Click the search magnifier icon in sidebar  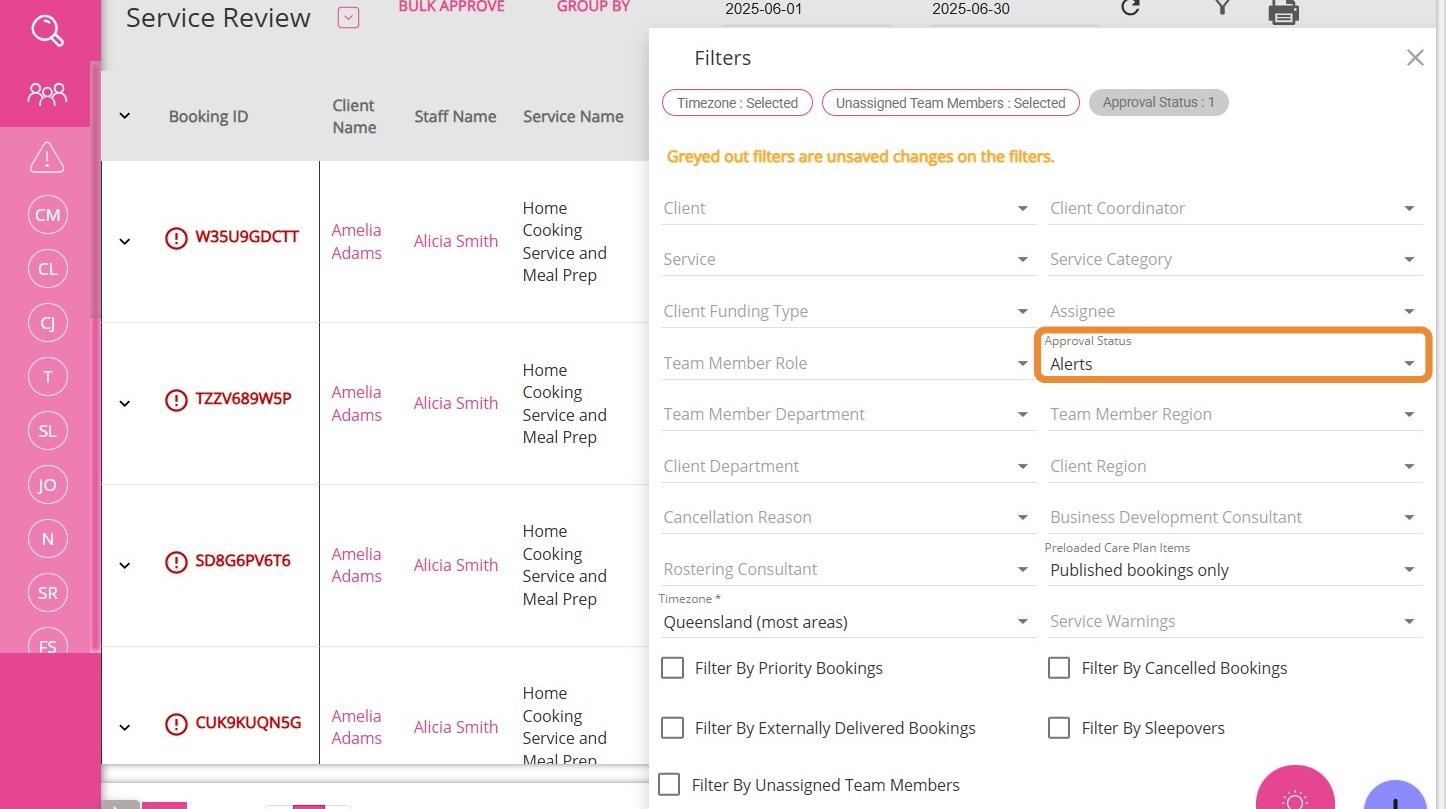pos(47,31)
